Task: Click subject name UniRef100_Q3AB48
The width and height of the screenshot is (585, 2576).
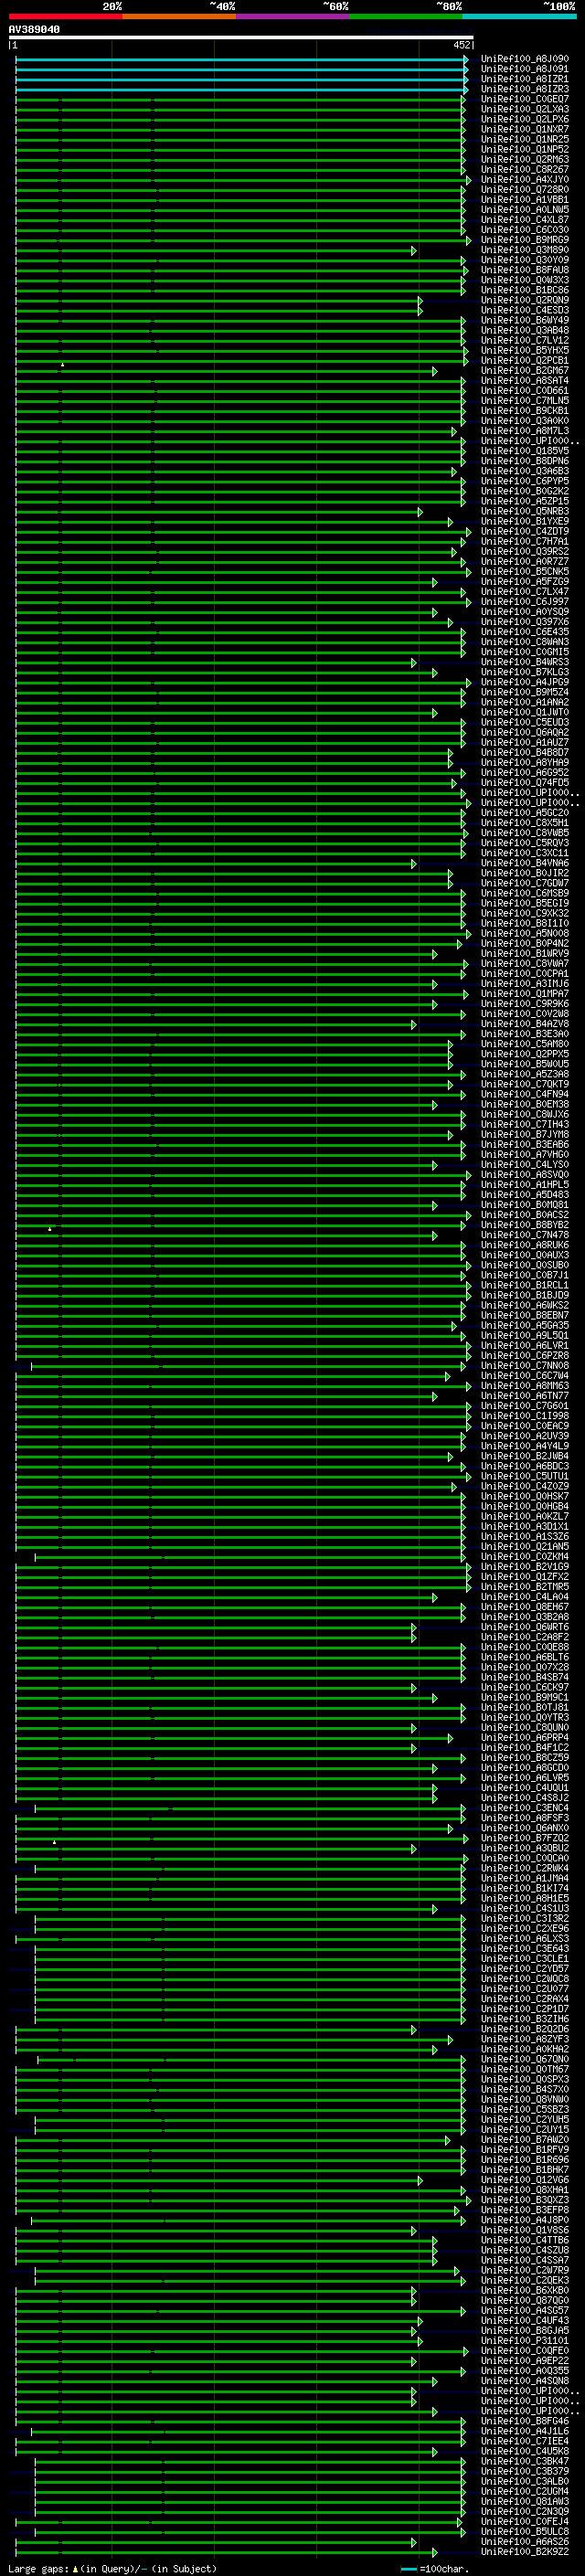Action: pos(525,330)
